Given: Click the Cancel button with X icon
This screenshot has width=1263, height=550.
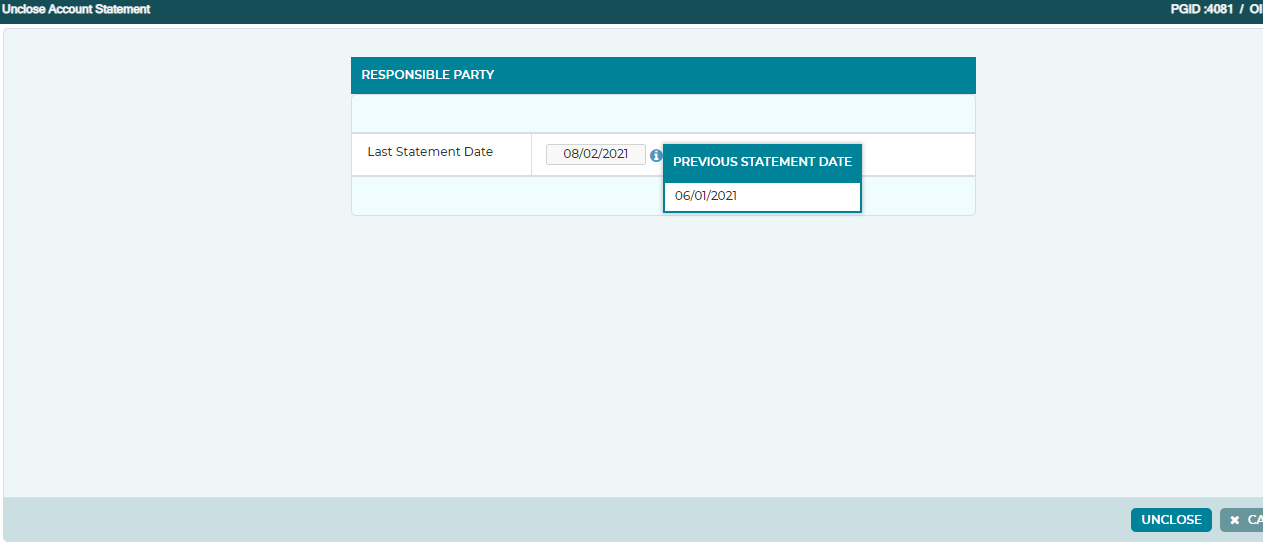Looking at the screenshot, I should point(1241,520).
